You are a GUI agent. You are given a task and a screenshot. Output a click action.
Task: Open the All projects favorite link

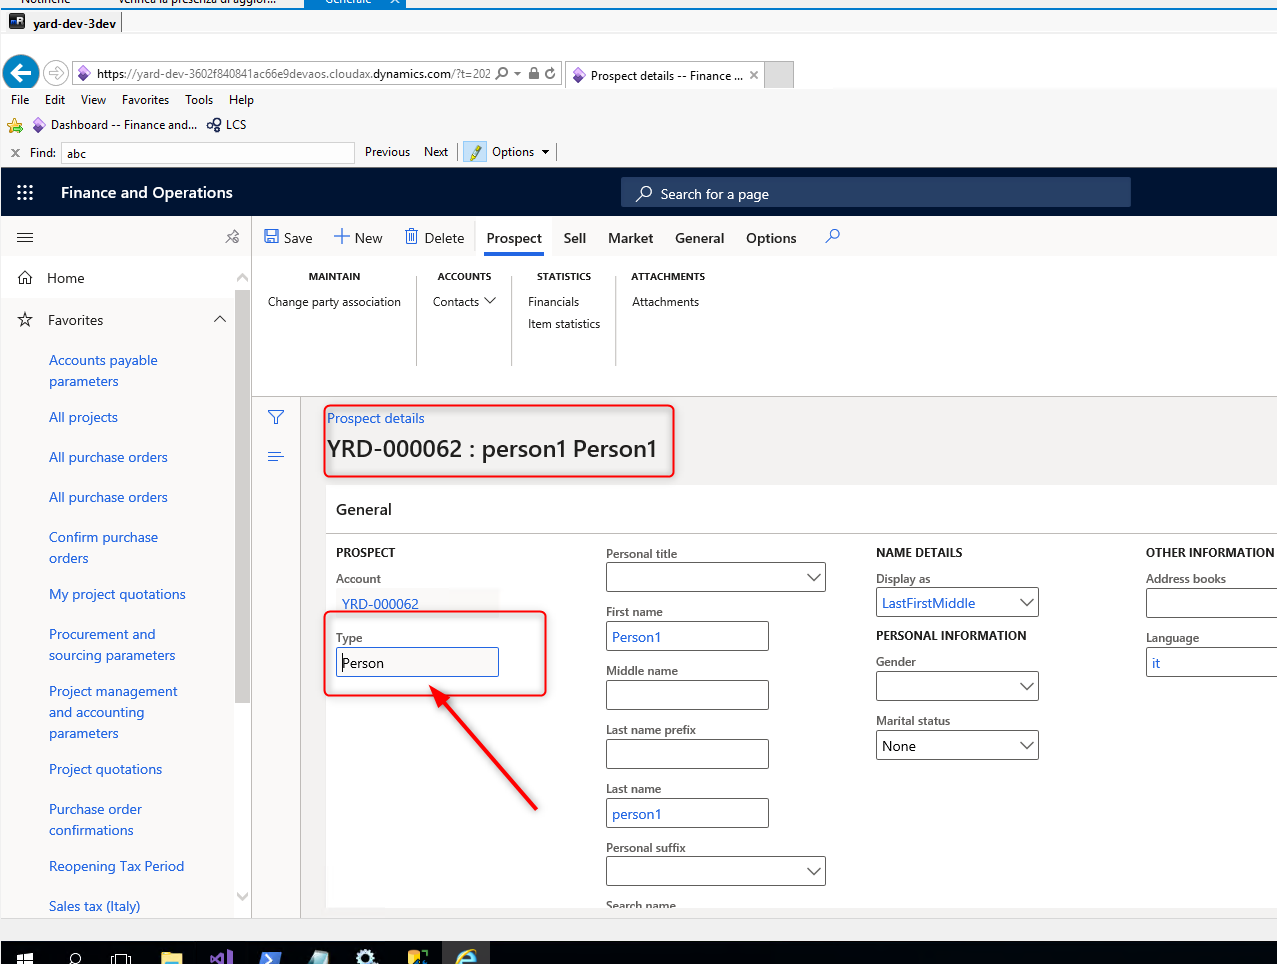click(x=83, y=417)
